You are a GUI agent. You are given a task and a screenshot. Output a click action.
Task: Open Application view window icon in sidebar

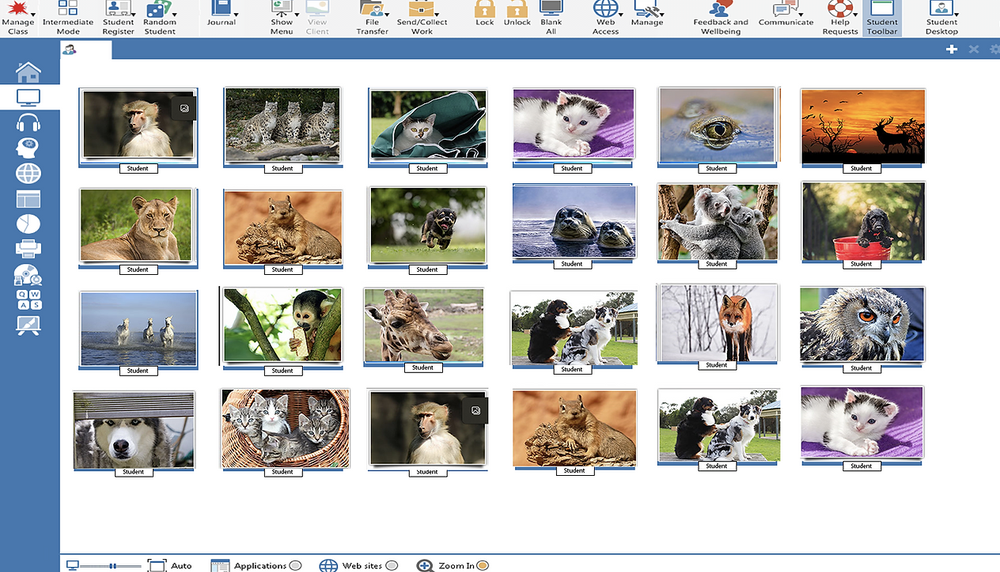point(28,199)
